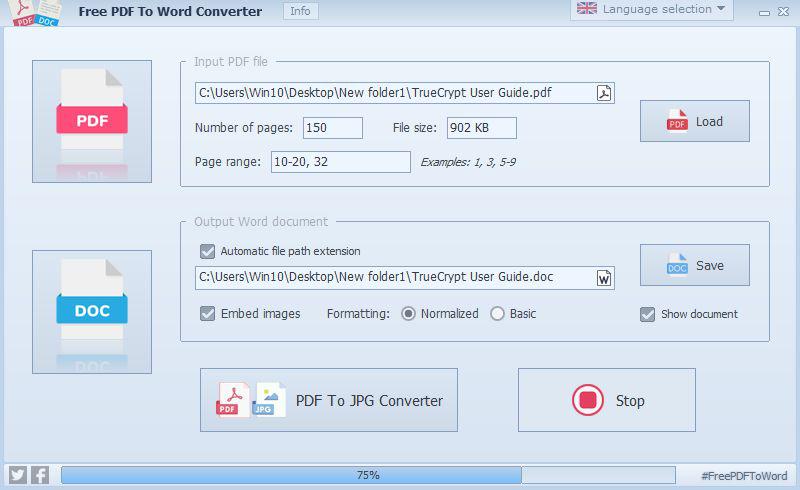Click the PDF browse icon in input path
Image resolution: width=800 pixels, height=490 pixels.
tap(604, 93)
